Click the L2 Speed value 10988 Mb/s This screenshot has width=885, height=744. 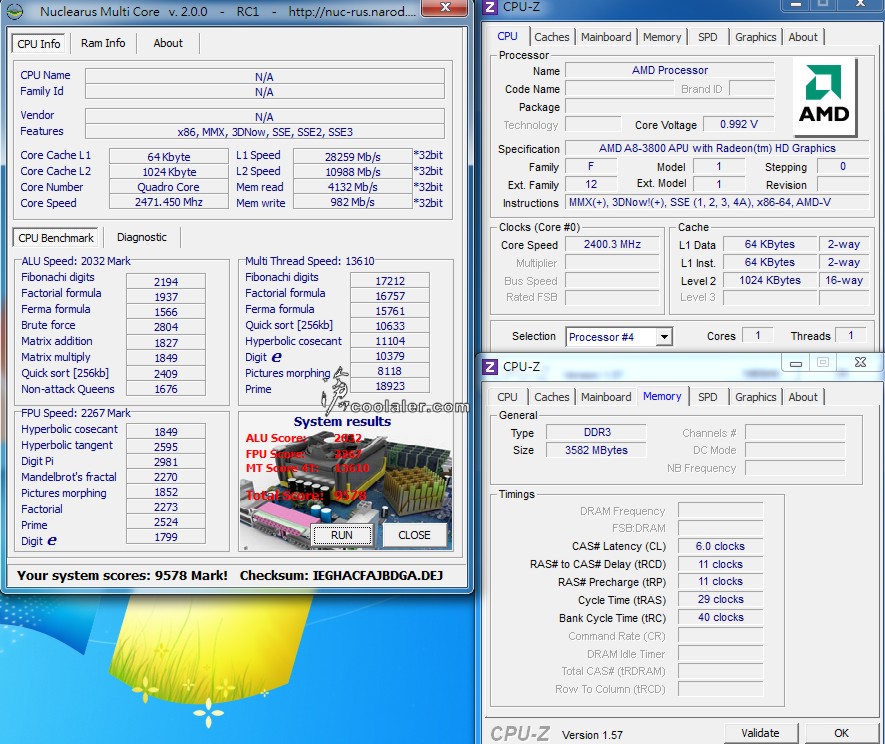[x=353, y=172]
